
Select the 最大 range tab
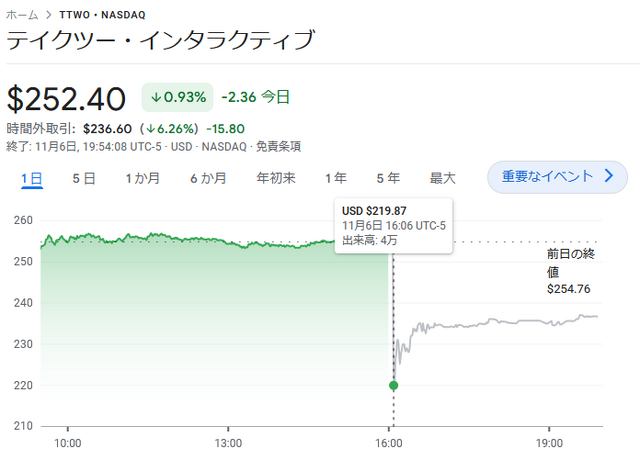click(x=442, y=178)
